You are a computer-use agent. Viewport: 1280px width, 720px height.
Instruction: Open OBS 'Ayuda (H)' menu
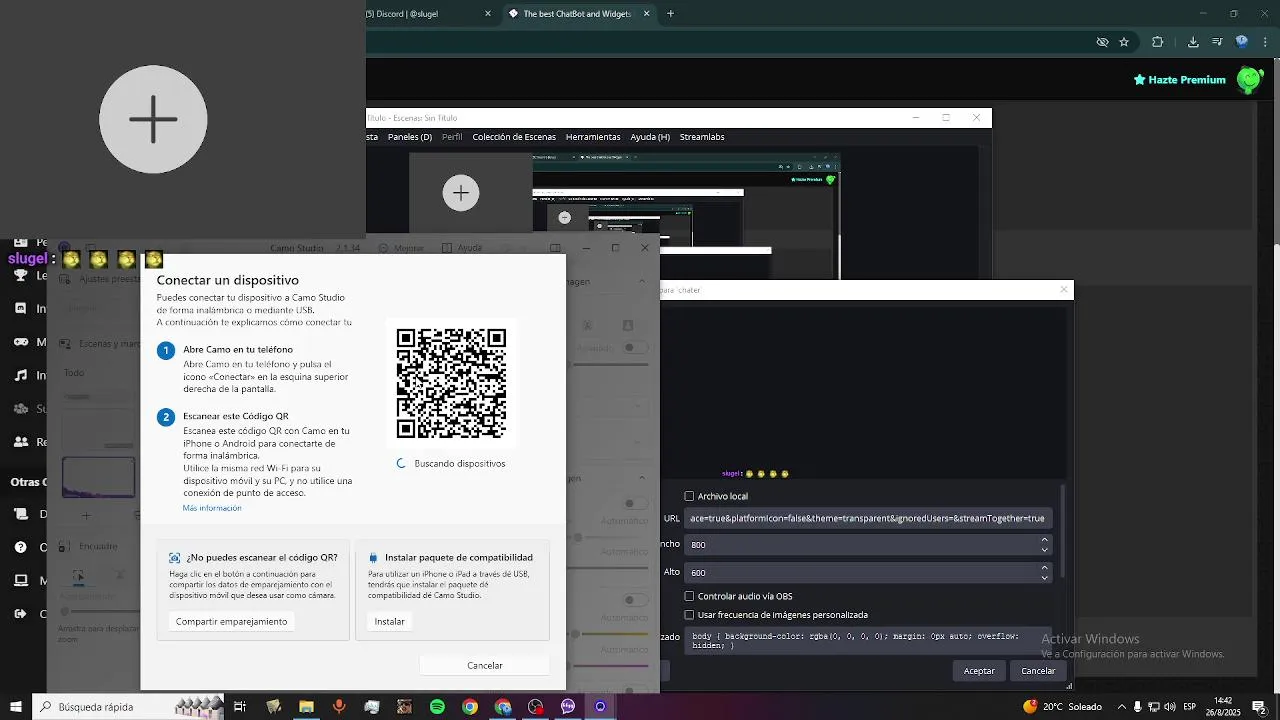click(x=650, y=137)
